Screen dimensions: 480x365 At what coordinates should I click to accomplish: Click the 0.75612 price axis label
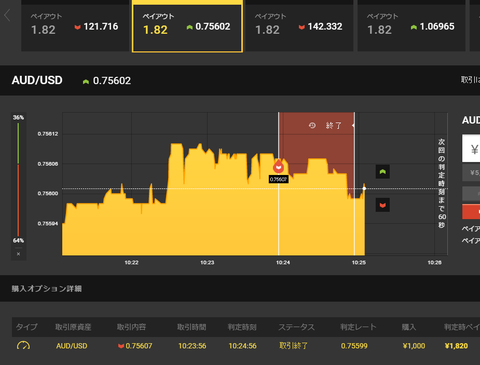[48, 134]
